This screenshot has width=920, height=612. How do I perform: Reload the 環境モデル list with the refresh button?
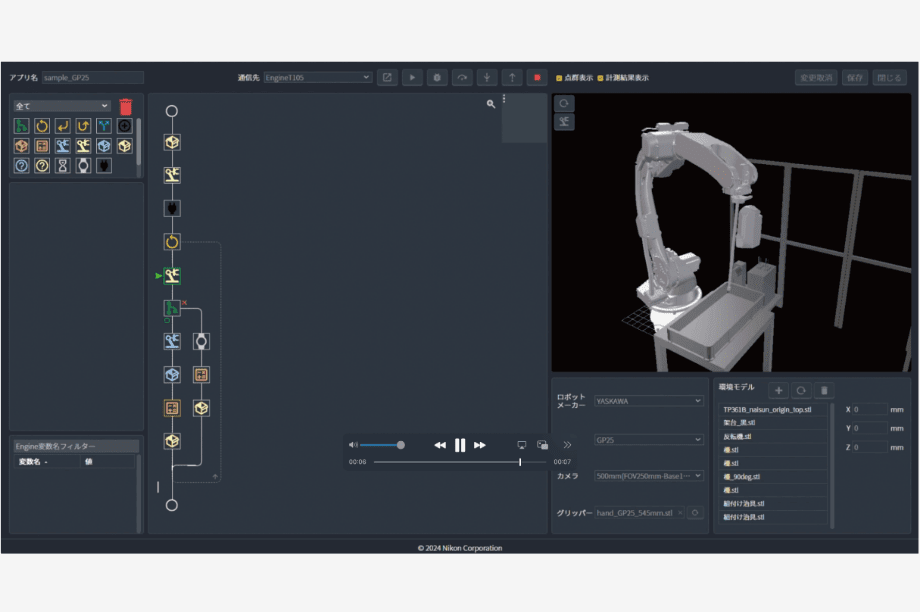coord(801,390)
